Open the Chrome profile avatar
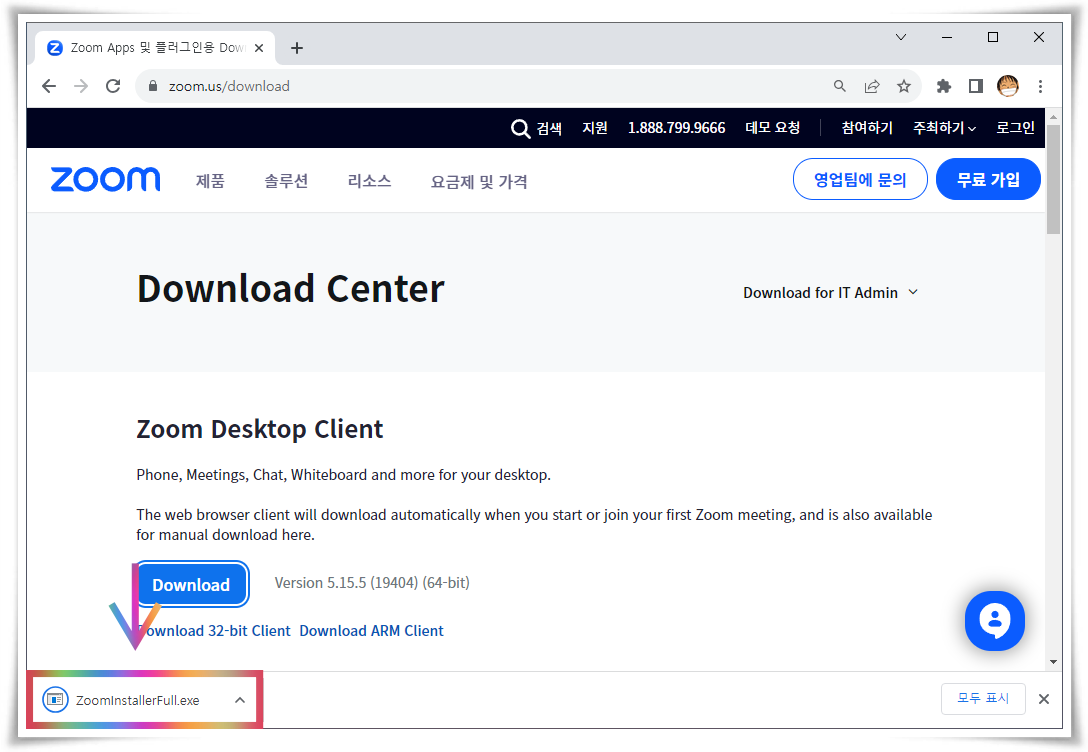 point(1008,86)
